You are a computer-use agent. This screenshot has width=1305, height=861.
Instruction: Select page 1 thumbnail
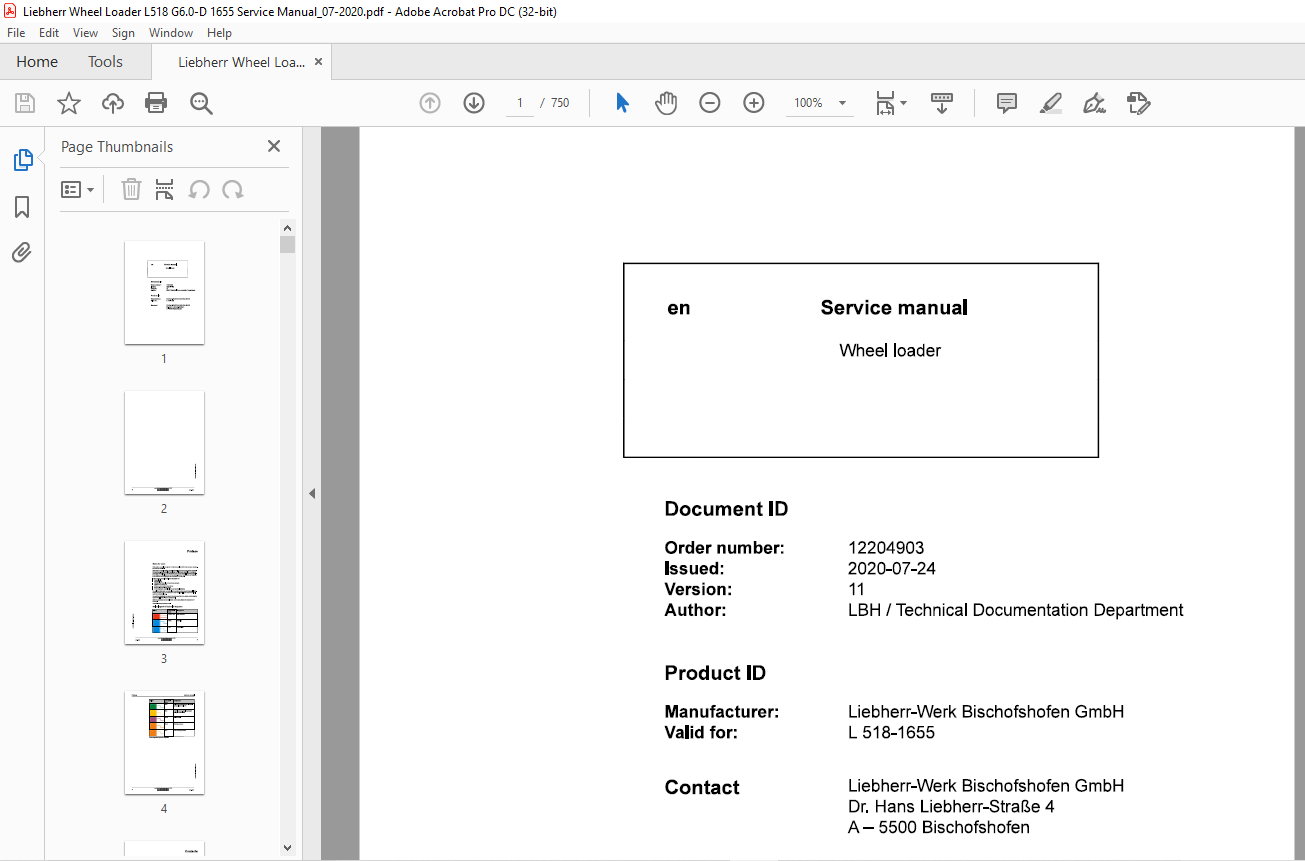pyautogui.click(x=164, y=292)
